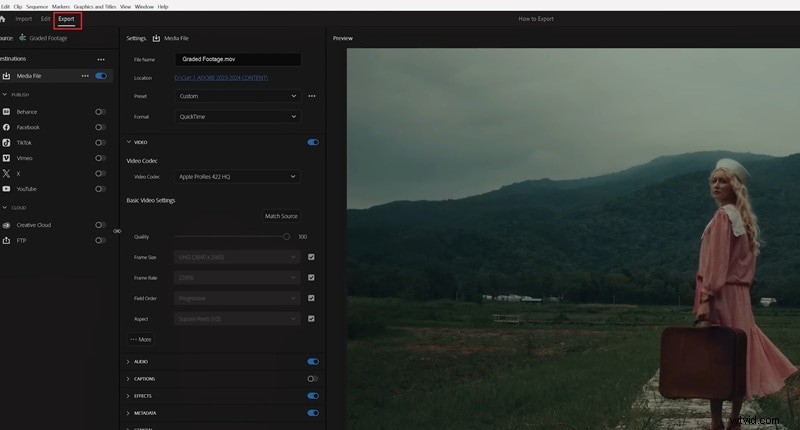Toggle the Effects section switch
This screenshot has width=800, height=430.
pos(313,396)
